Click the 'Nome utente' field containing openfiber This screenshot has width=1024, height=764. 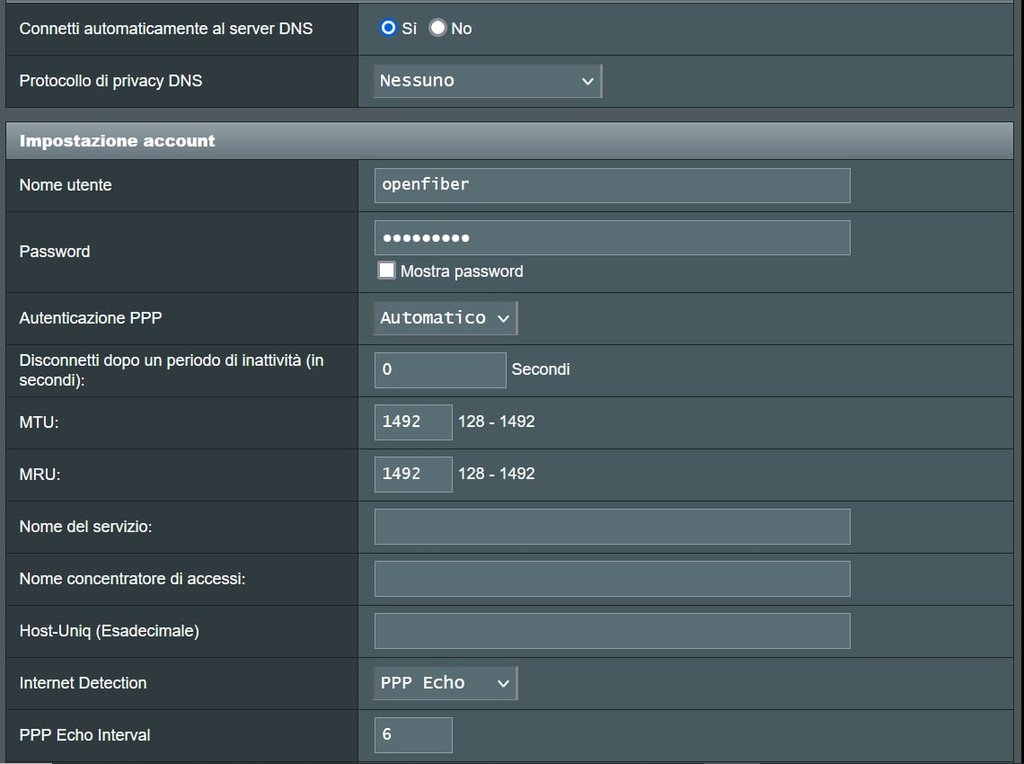click(x=612, y=185)
